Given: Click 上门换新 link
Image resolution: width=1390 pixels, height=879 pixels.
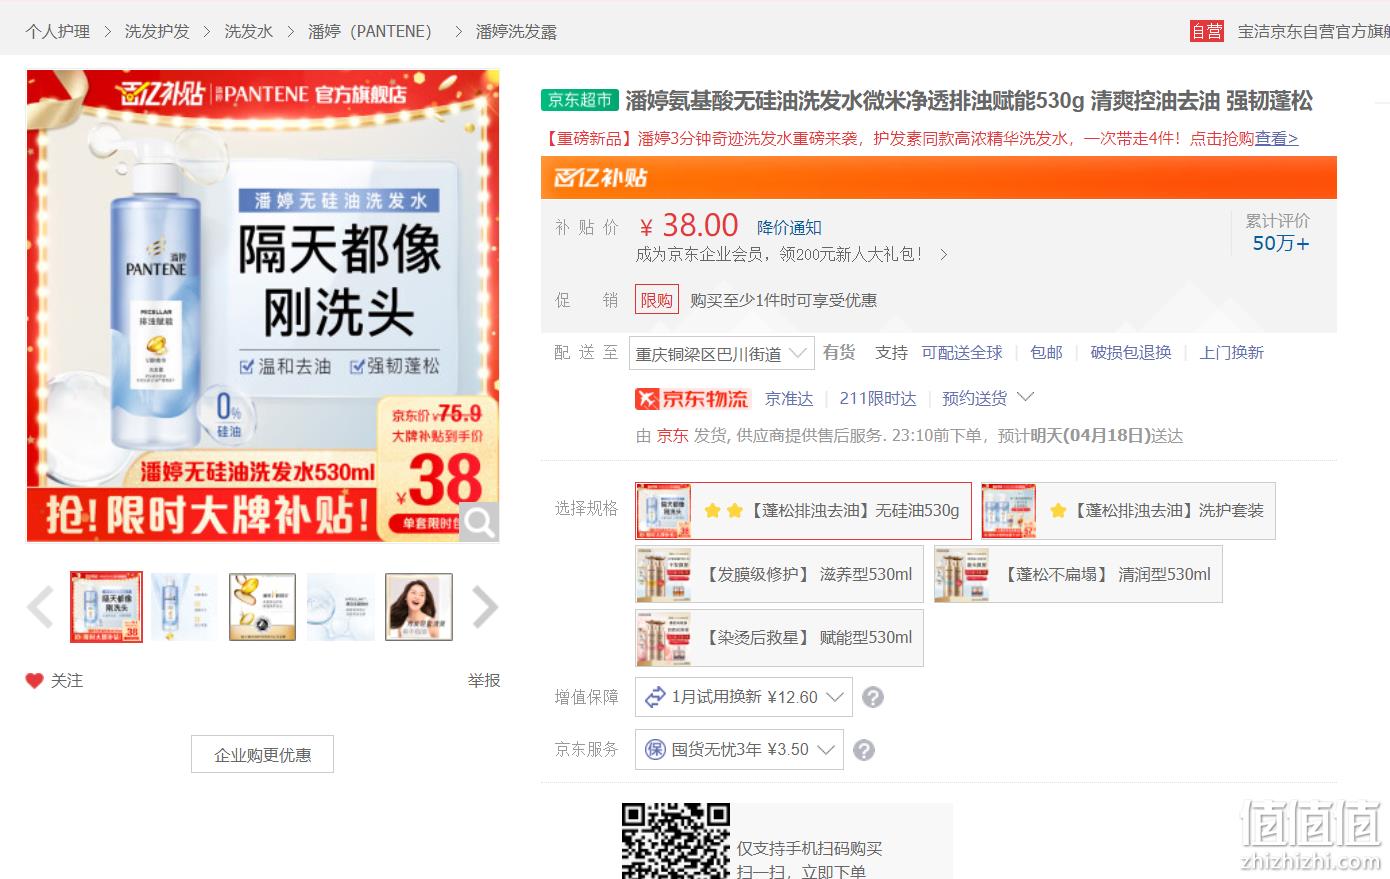Looking at the screenshot, I should 1232,353.
